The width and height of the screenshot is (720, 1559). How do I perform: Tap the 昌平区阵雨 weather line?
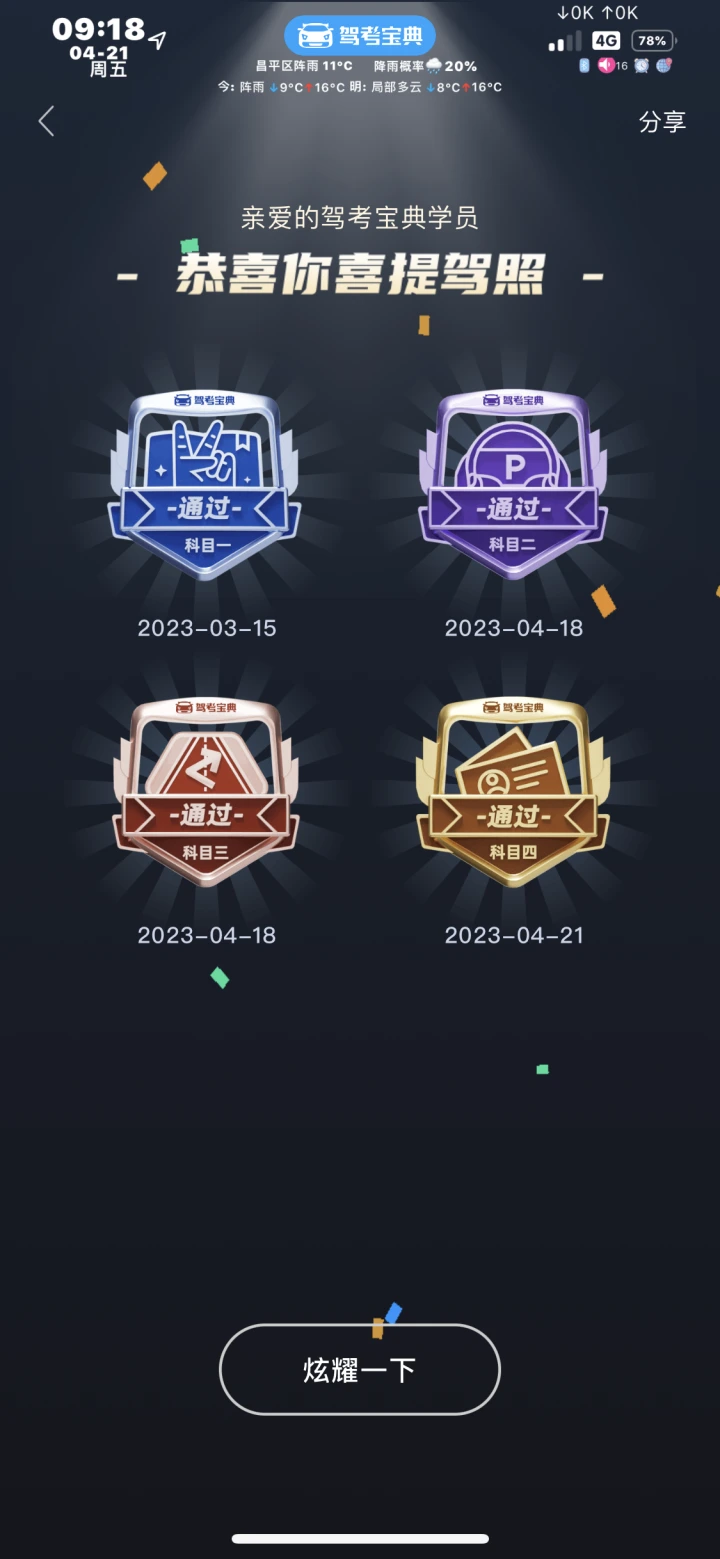click(304, 66)
